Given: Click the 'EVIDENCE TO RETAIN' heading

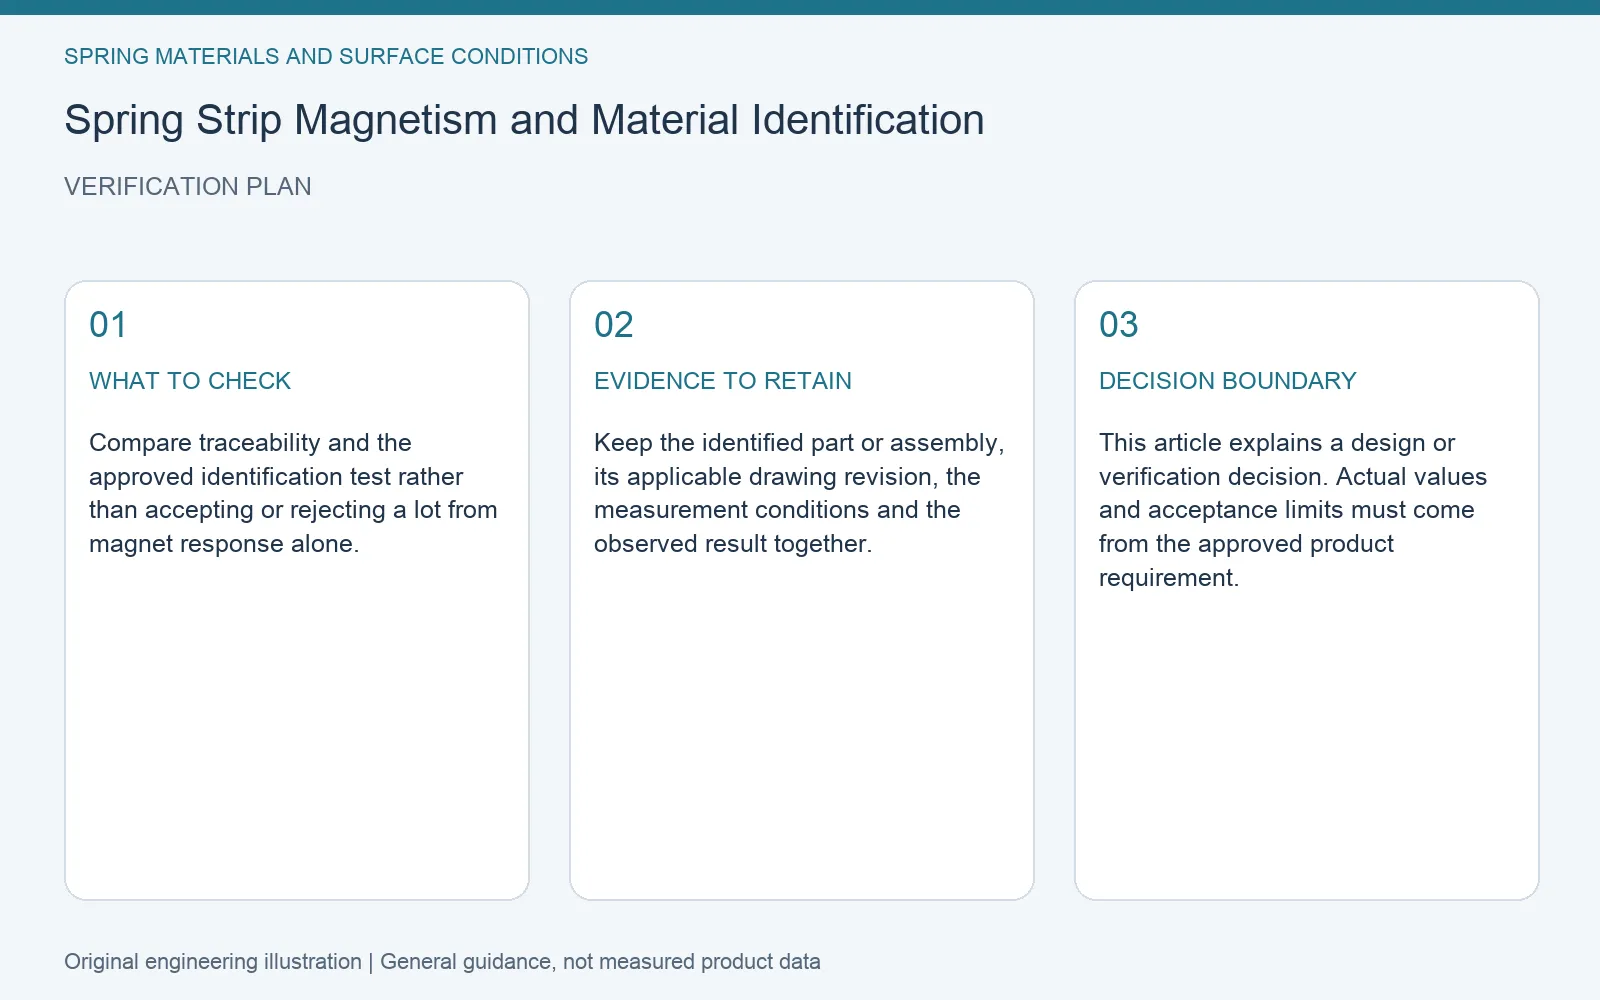Looking at the screenshot, I should click(x=723, y=381).
